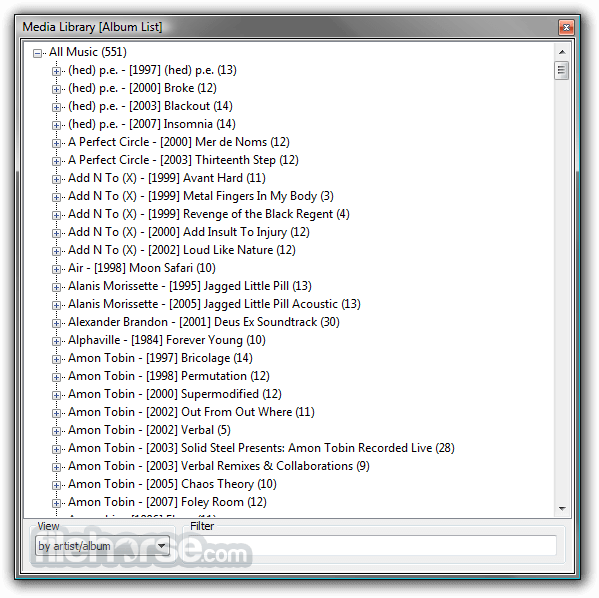Expand the Thirteenth Step album node
Screen dimensions: 599x598
[x=56, y=161]
